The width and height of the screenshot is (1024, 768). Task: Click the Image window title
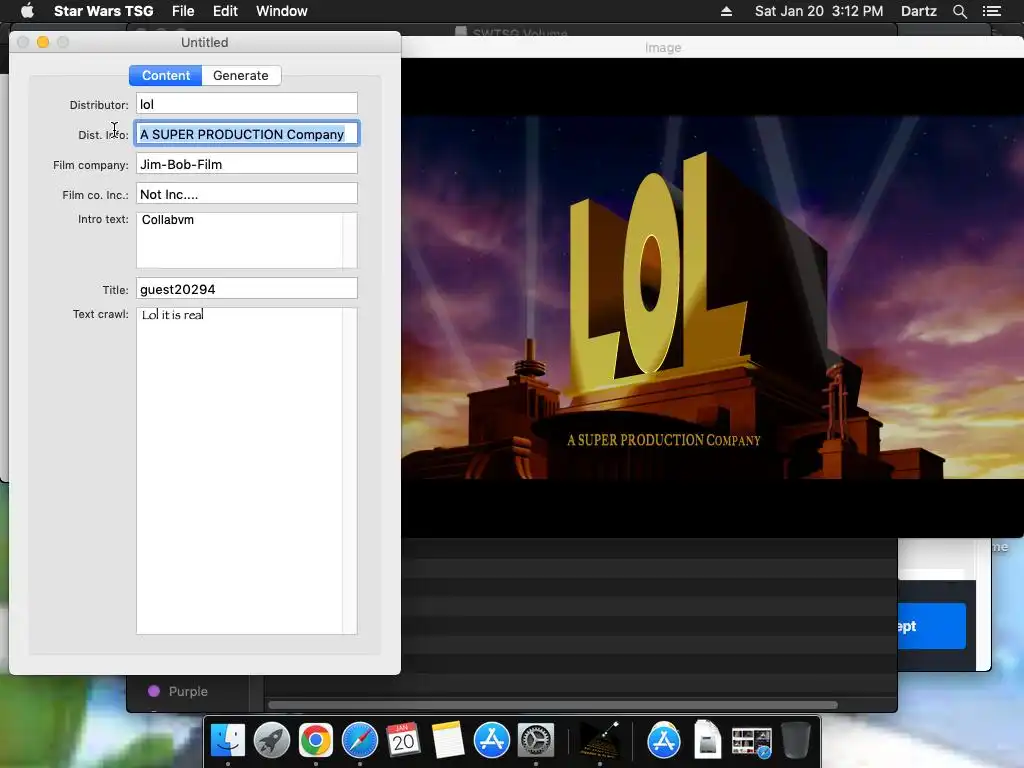[663, 48]
